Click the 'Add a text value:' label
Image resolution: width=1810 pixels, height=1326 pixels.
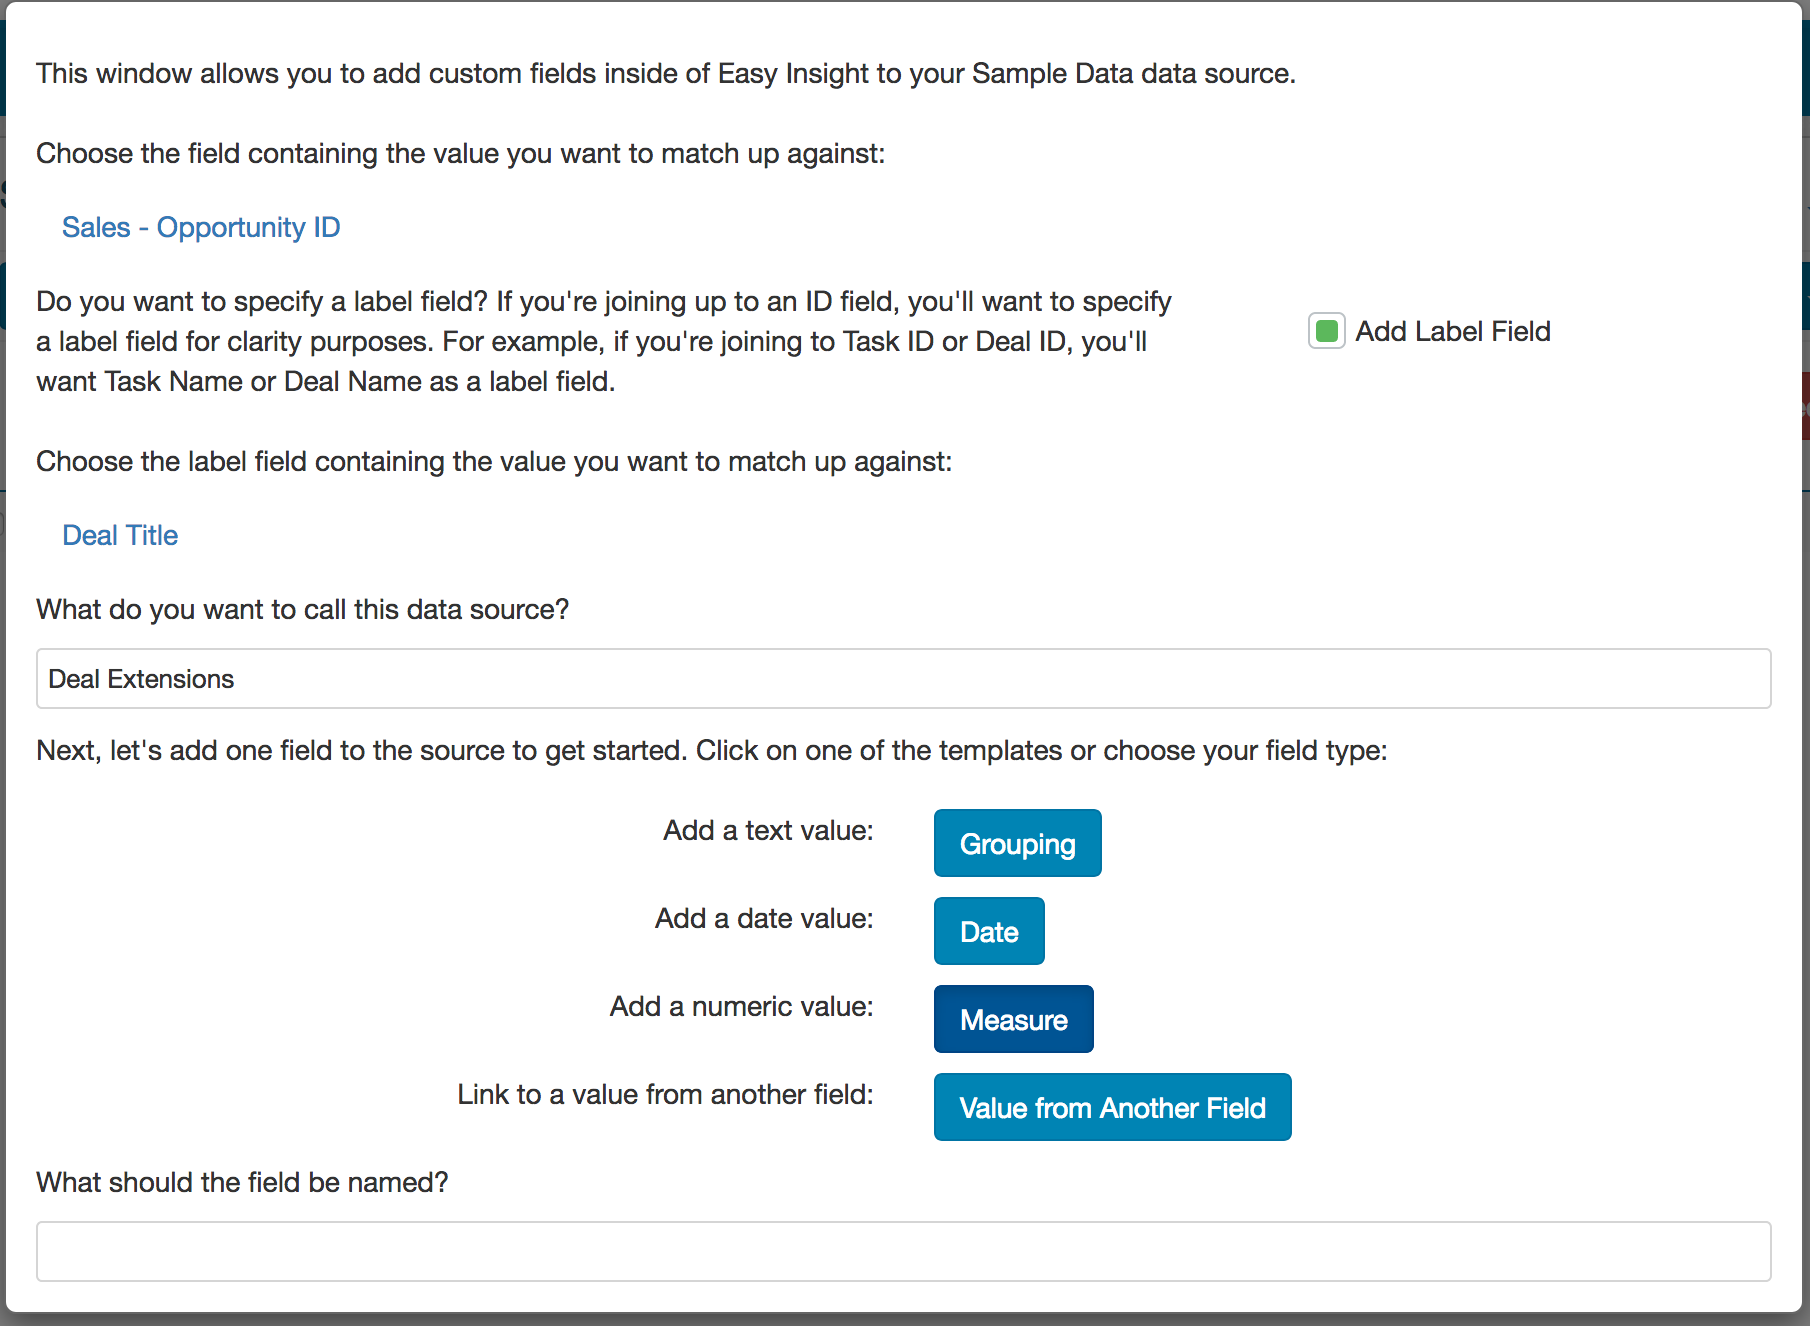[768, 831]
